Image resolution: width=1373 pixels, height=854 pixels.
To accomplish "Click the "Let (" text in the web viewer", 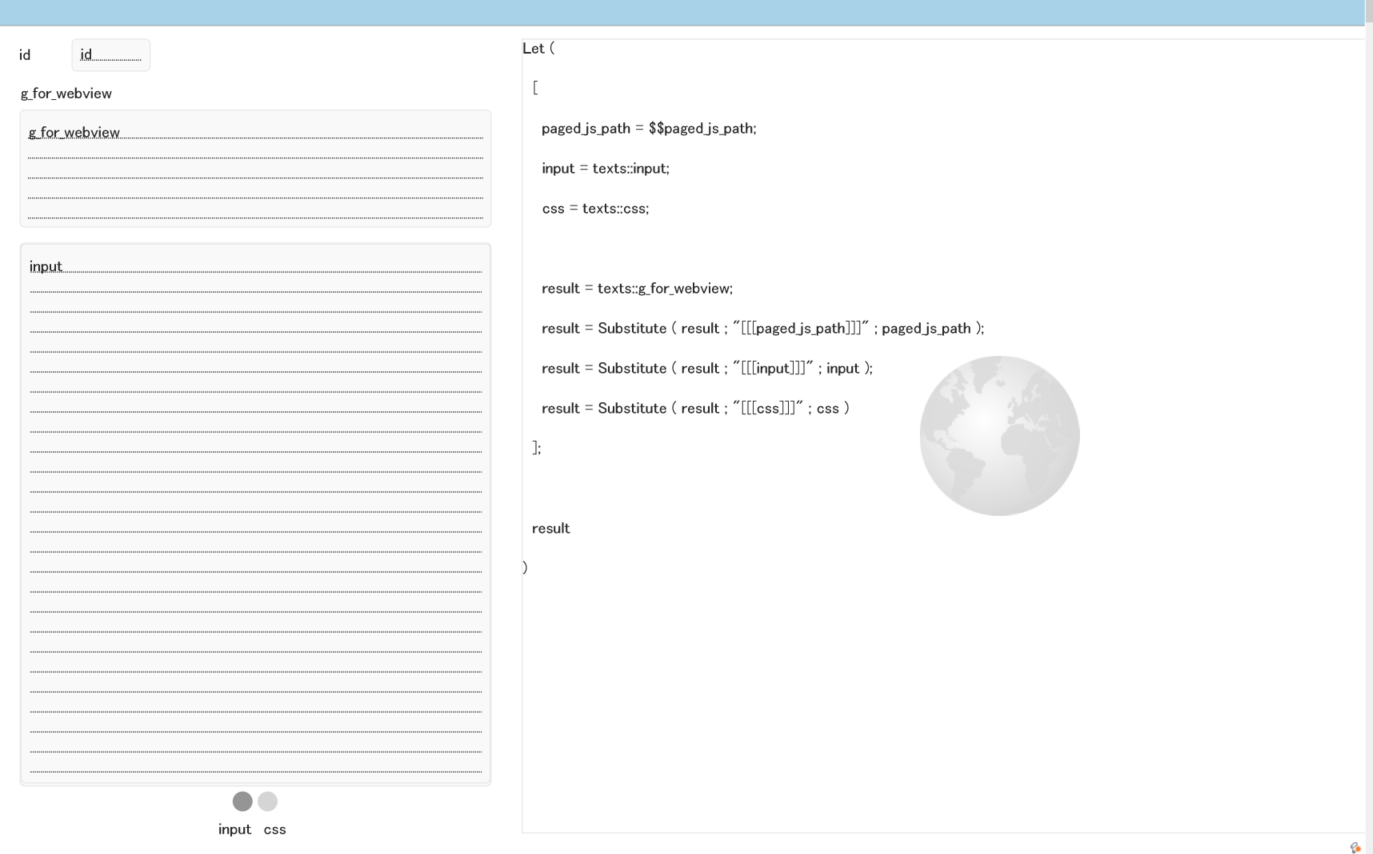I will (x=536, y=48).
